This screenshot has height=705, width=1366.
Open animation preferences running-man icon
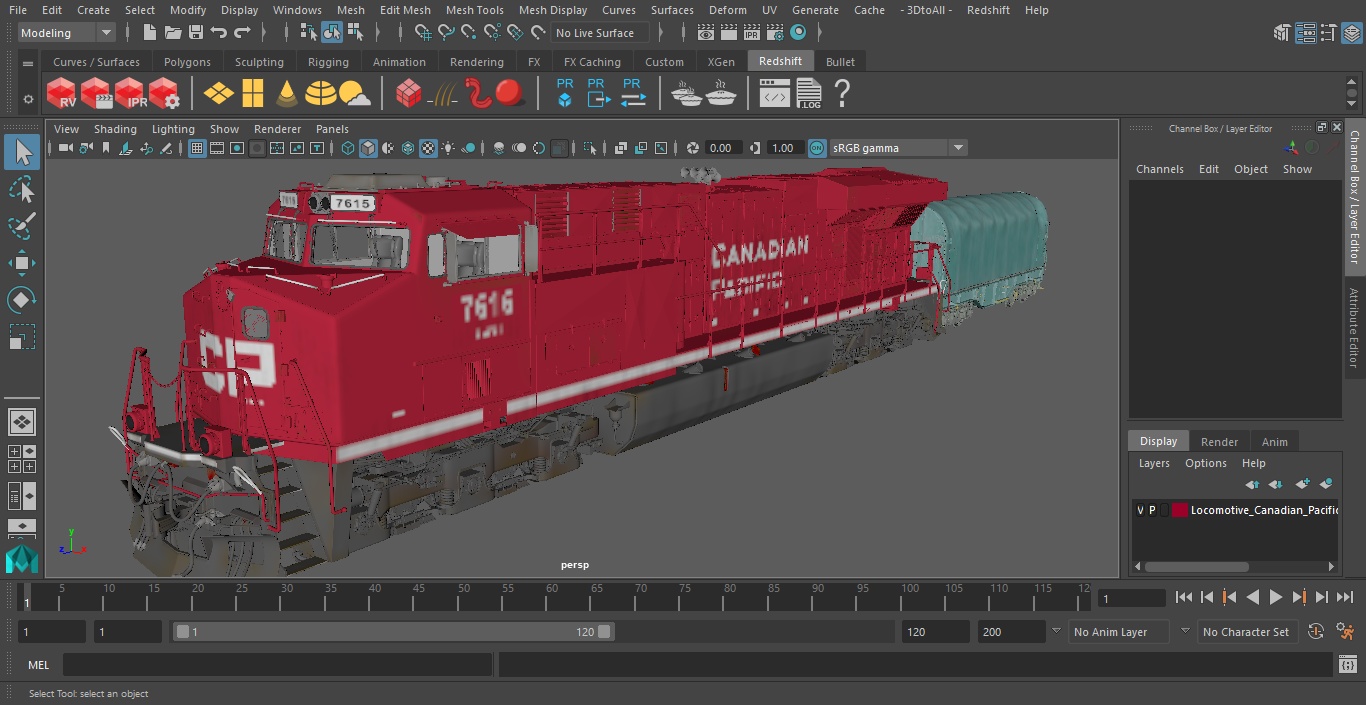click(x=1345, y=632)
